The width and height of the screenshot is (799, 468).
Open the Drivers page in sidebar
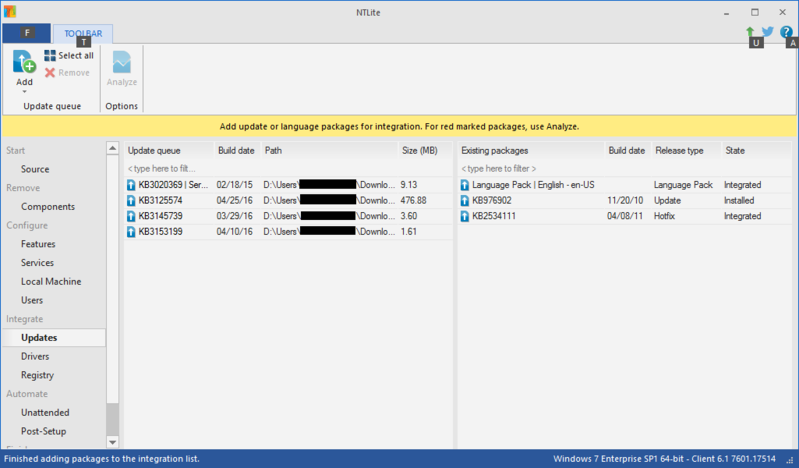pos(35,357)
